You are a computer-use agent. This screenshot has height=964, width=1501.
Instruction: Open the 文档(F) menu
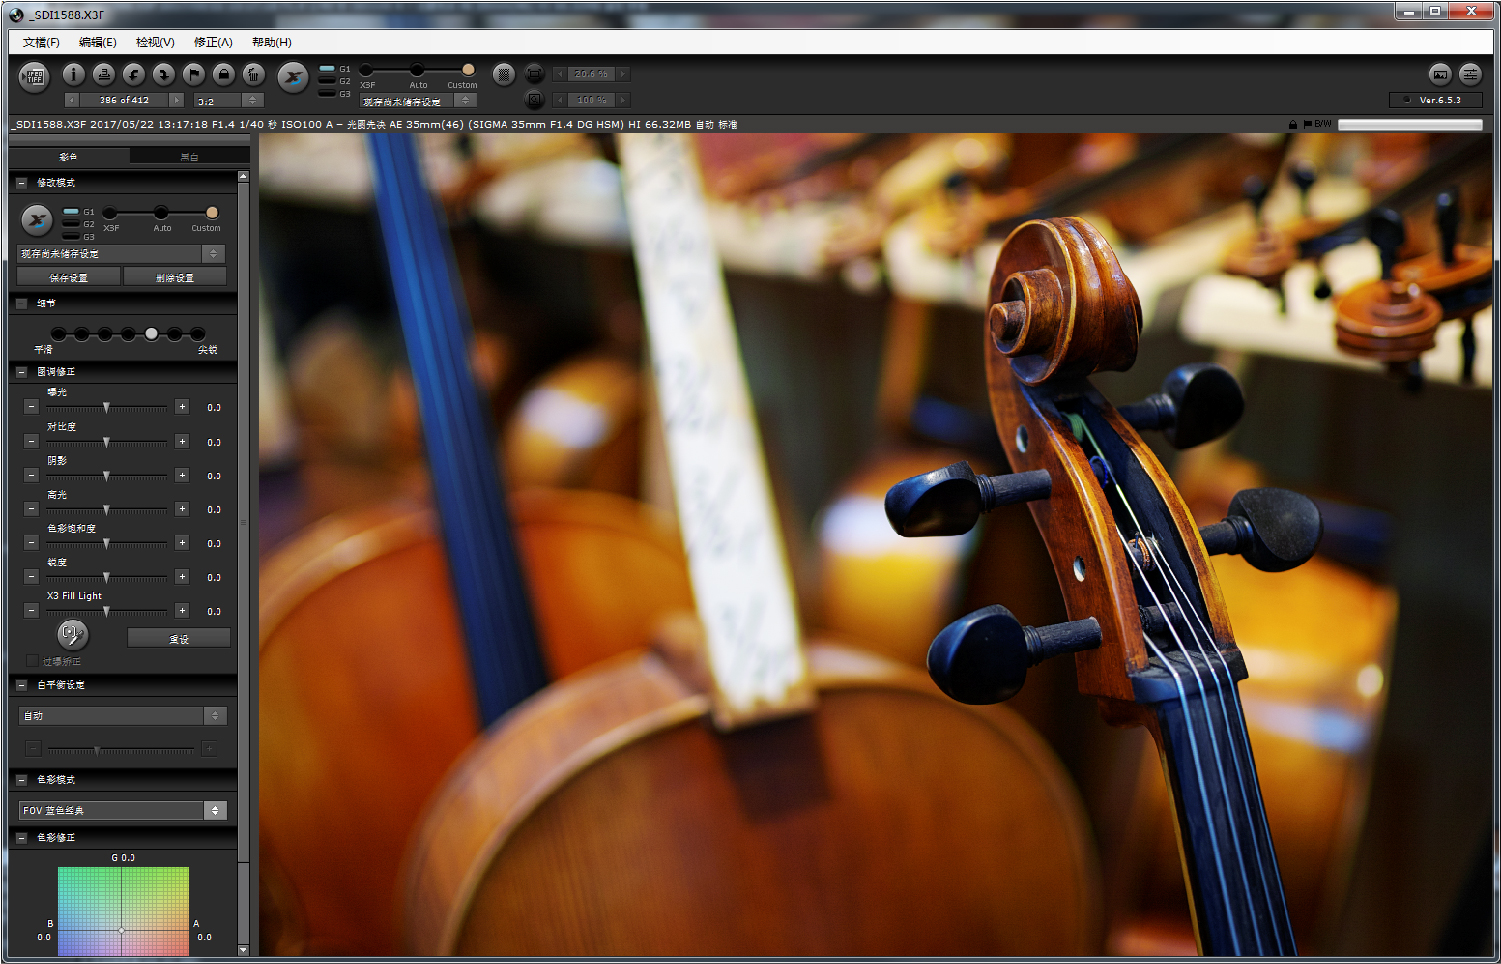pos(41,42)
